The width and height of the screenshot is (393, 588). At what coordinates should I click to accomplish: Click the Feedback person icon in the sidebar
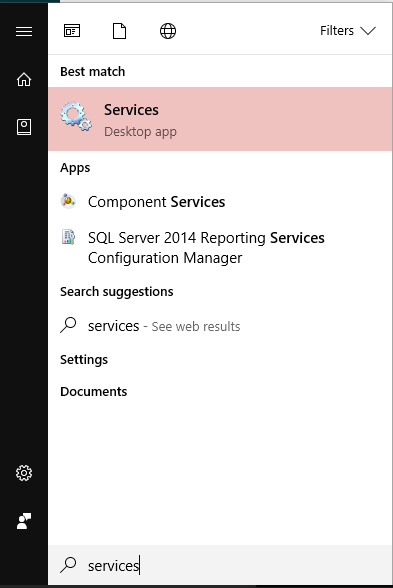(24, 521)
